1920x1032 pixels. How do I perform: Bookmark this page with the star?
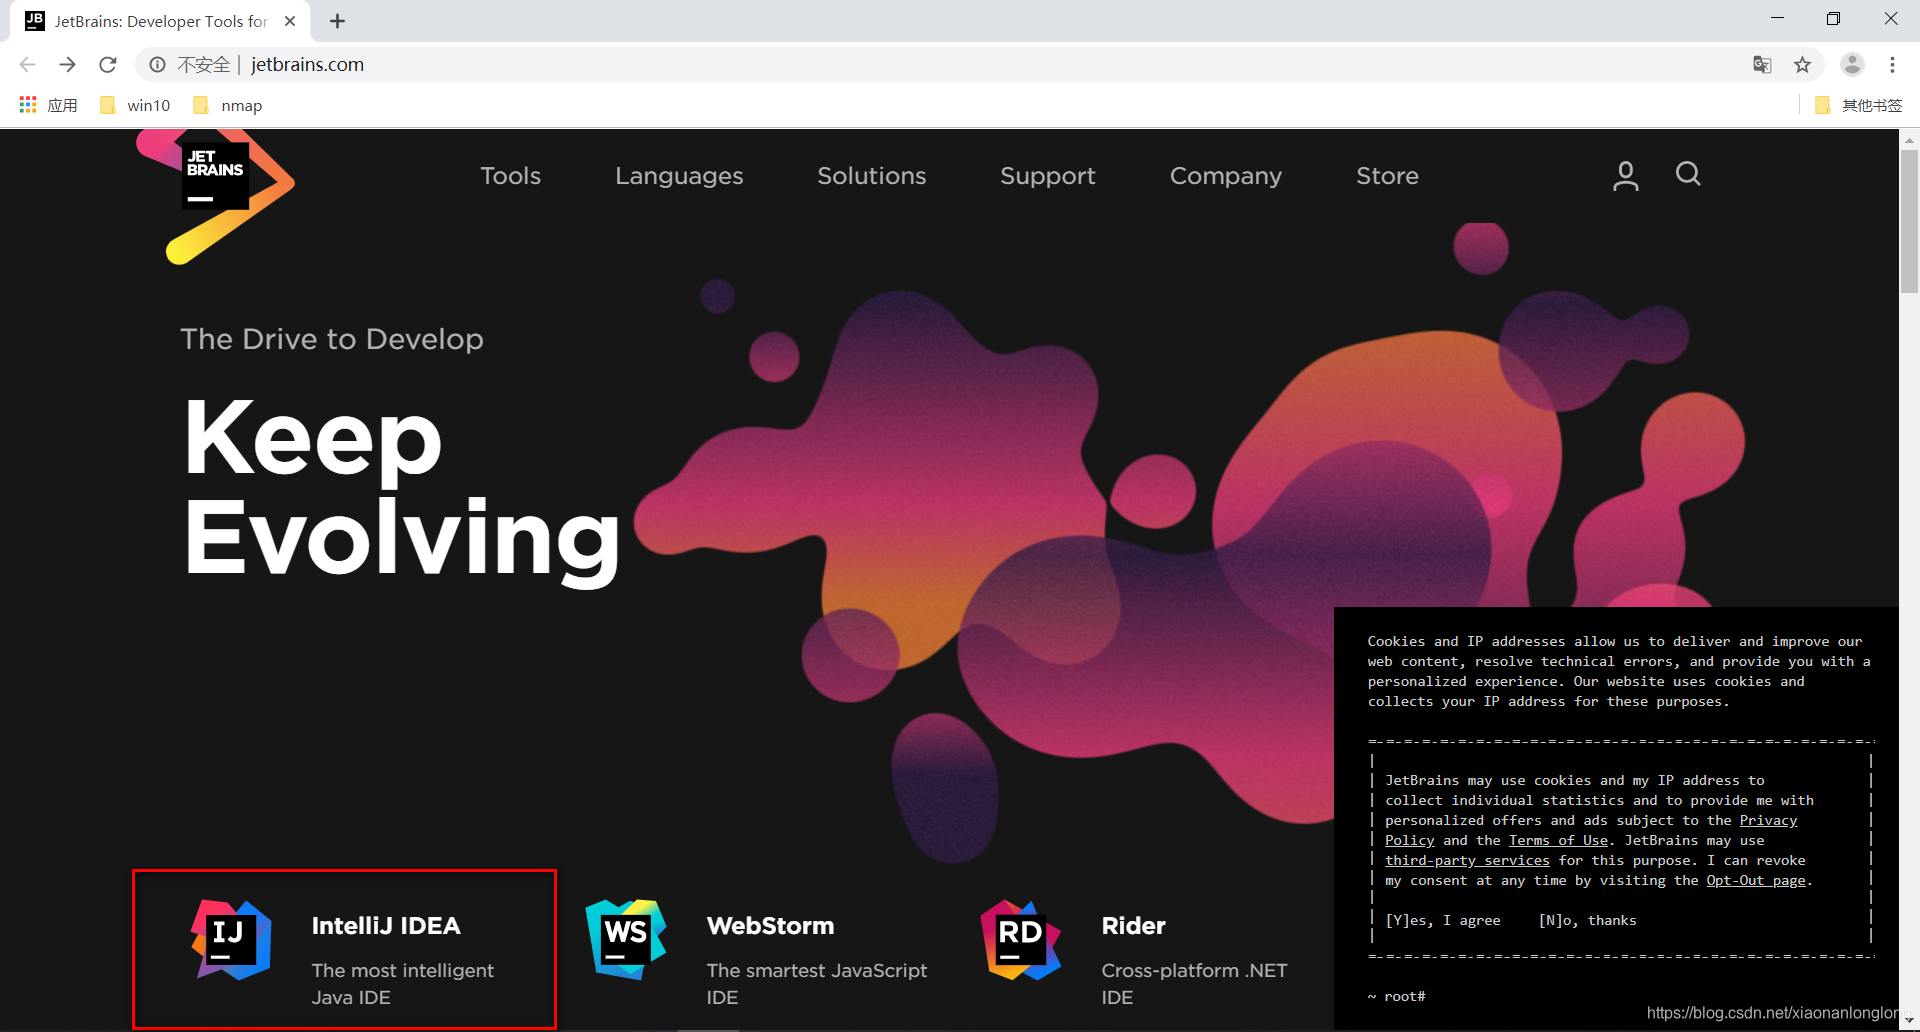1802,64
